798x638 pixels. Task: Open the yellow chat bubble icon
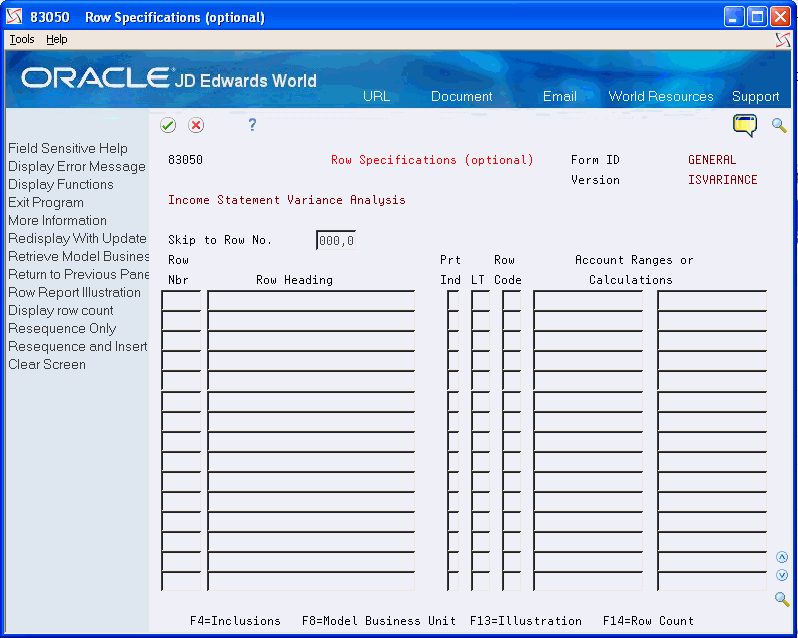pos(745,125)
